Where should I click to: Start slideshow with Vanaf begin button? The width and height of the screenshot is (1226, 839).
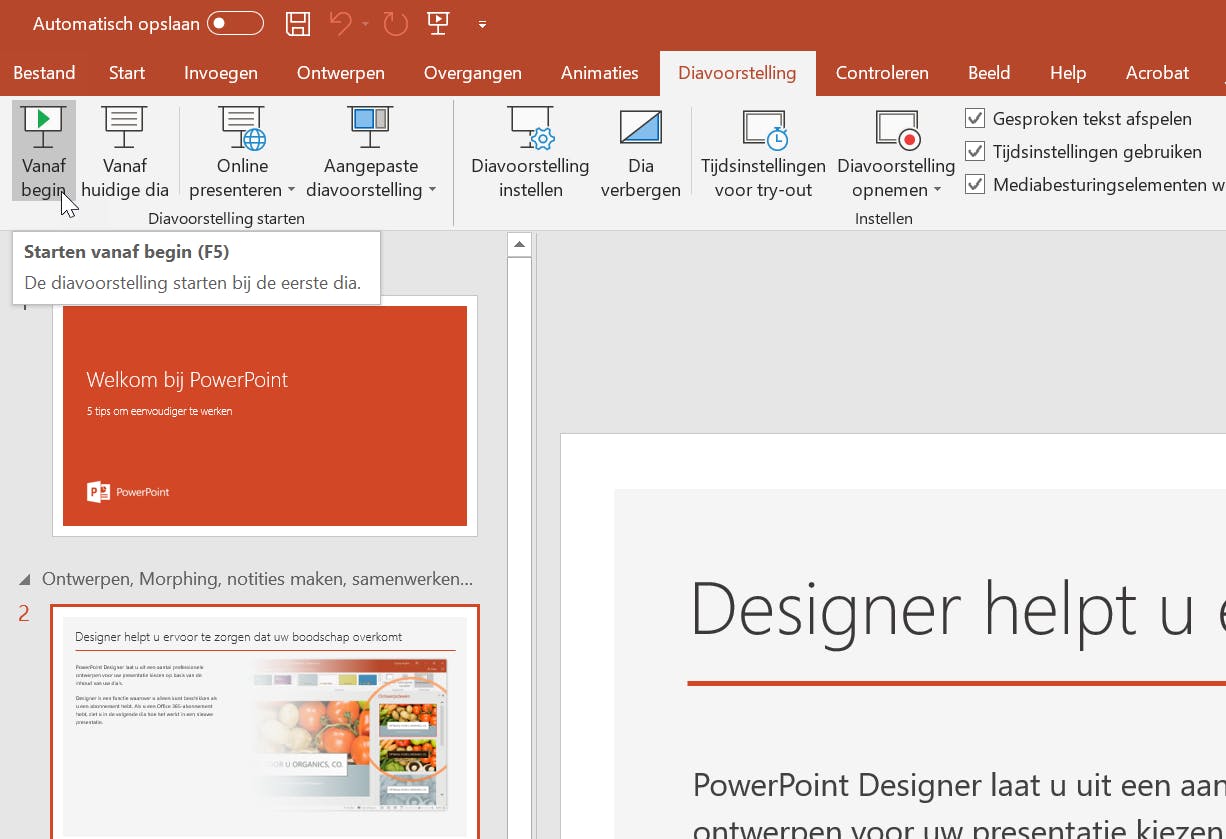pyautogui.click(x=44, y=151)
